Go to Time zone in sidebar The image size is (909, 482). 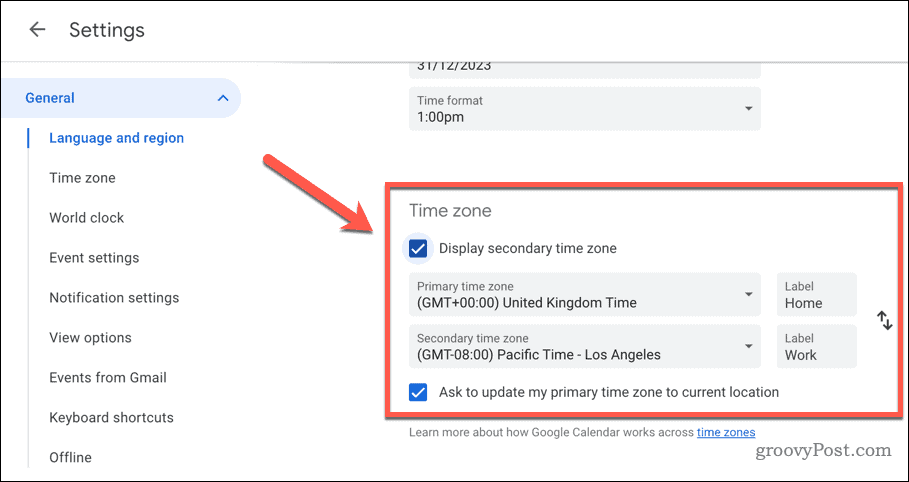[82, 178]
